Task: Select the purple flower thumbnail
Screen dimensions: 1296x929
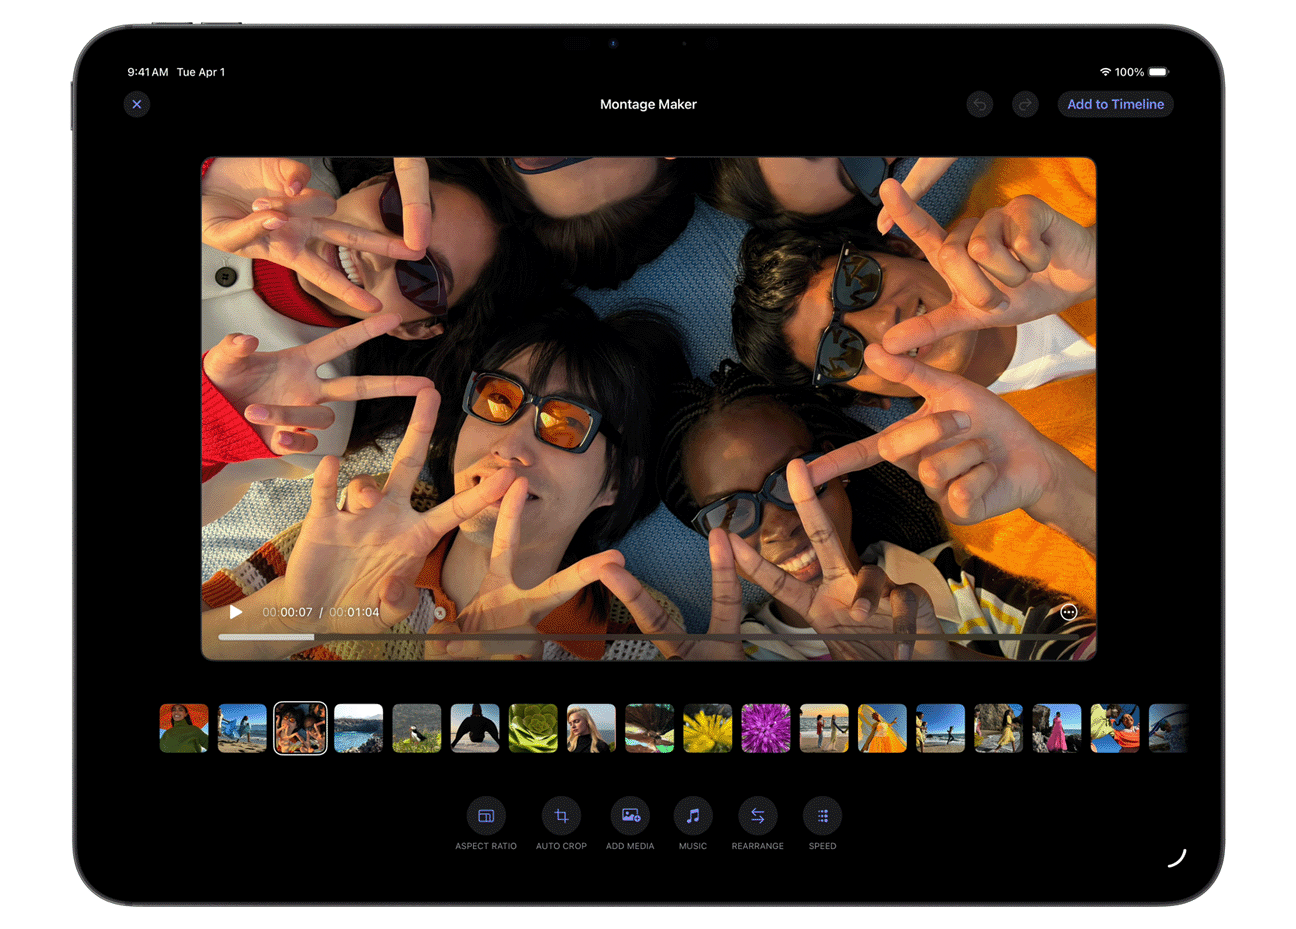Action: click(x=766, y=728)
